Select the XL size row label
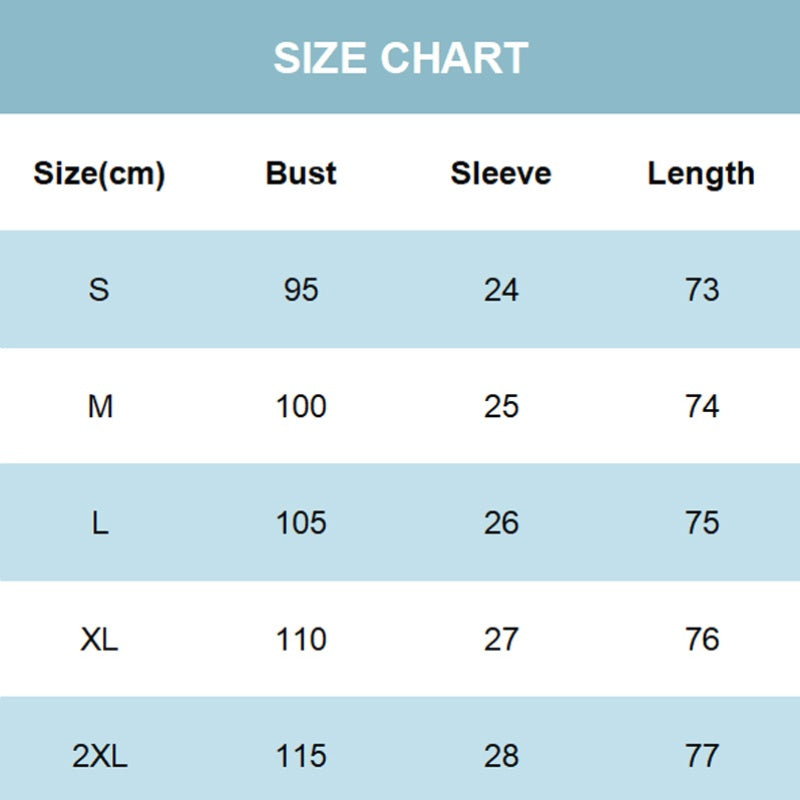 click(100, 639)
